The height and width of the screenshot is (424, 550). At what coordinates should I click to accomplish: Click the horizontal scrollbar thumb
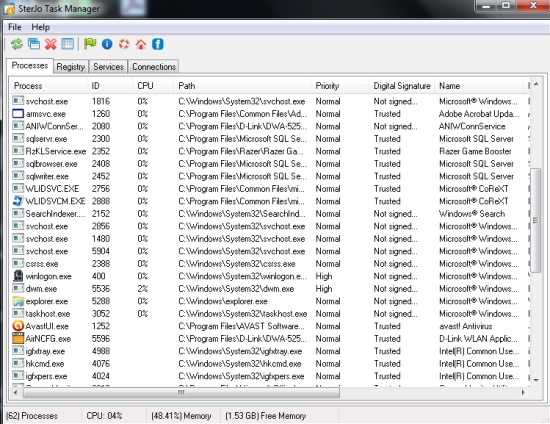(x=181, y=392)
